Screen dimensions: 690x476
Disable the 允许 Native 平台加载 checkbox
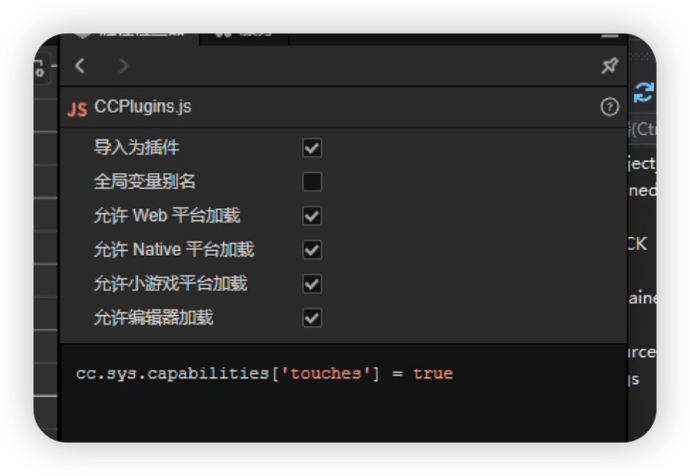coord(312,250)
